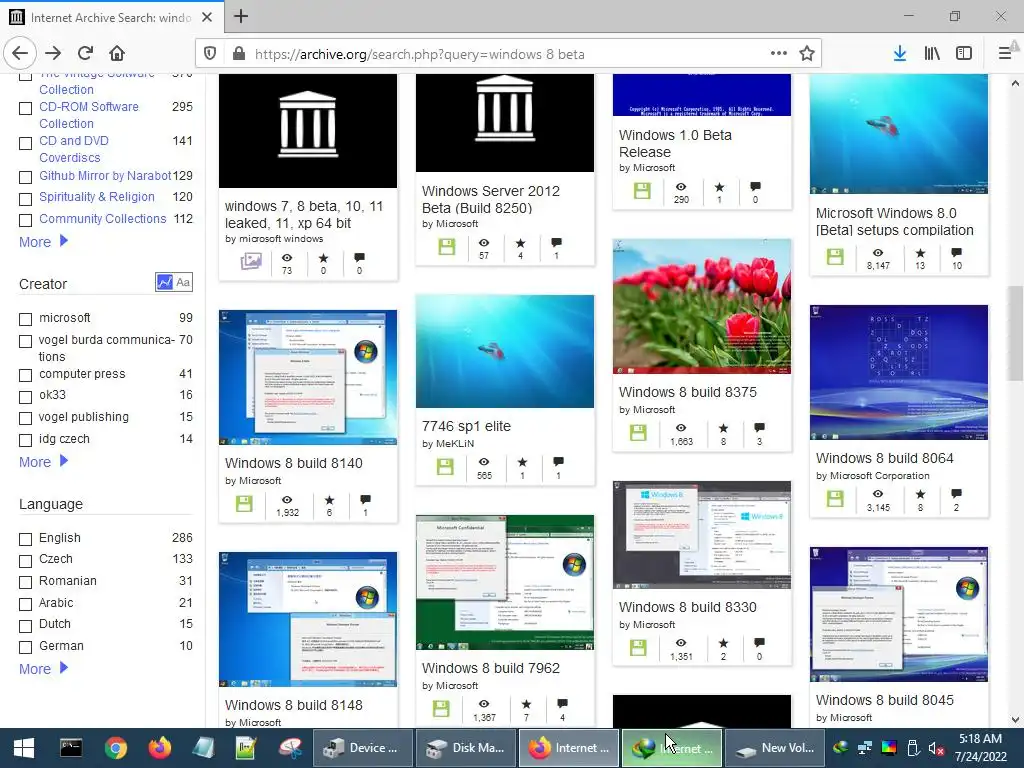The width and height of the screenshot is (1024, 768).
Task: Open the Windows 8 build 8375 tulips thumbnail
Action: 701,306
